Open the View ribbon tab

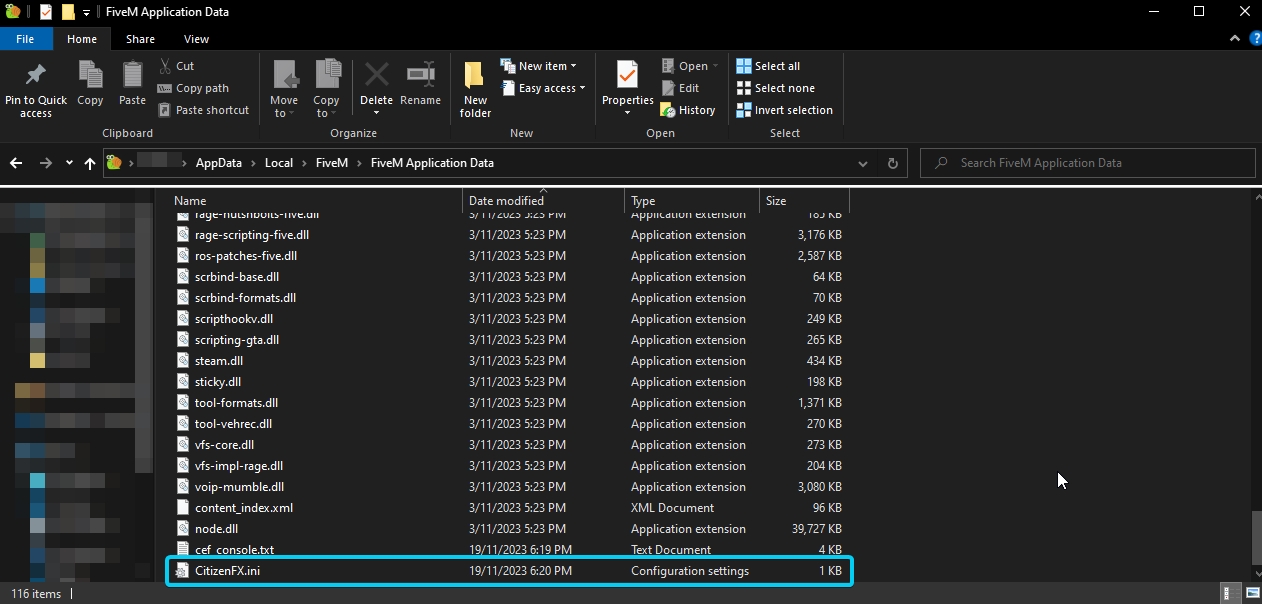point(196,39)
